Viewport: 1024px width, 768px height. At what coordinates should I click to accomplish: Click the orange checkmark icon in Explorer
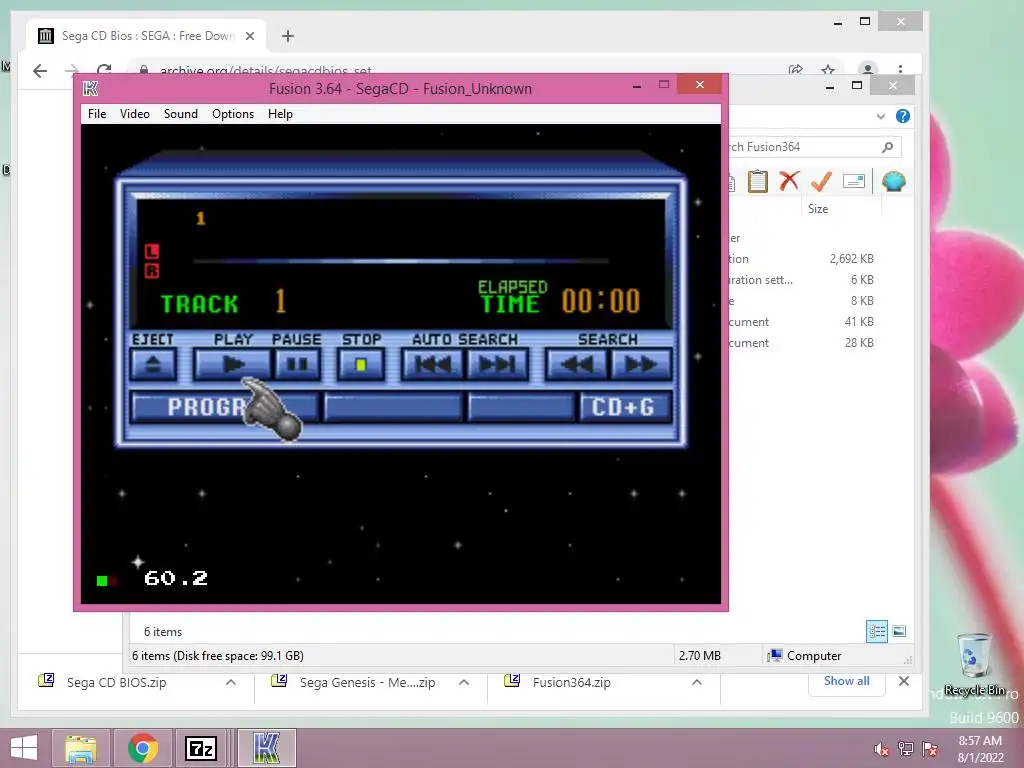tap(821, 181)
